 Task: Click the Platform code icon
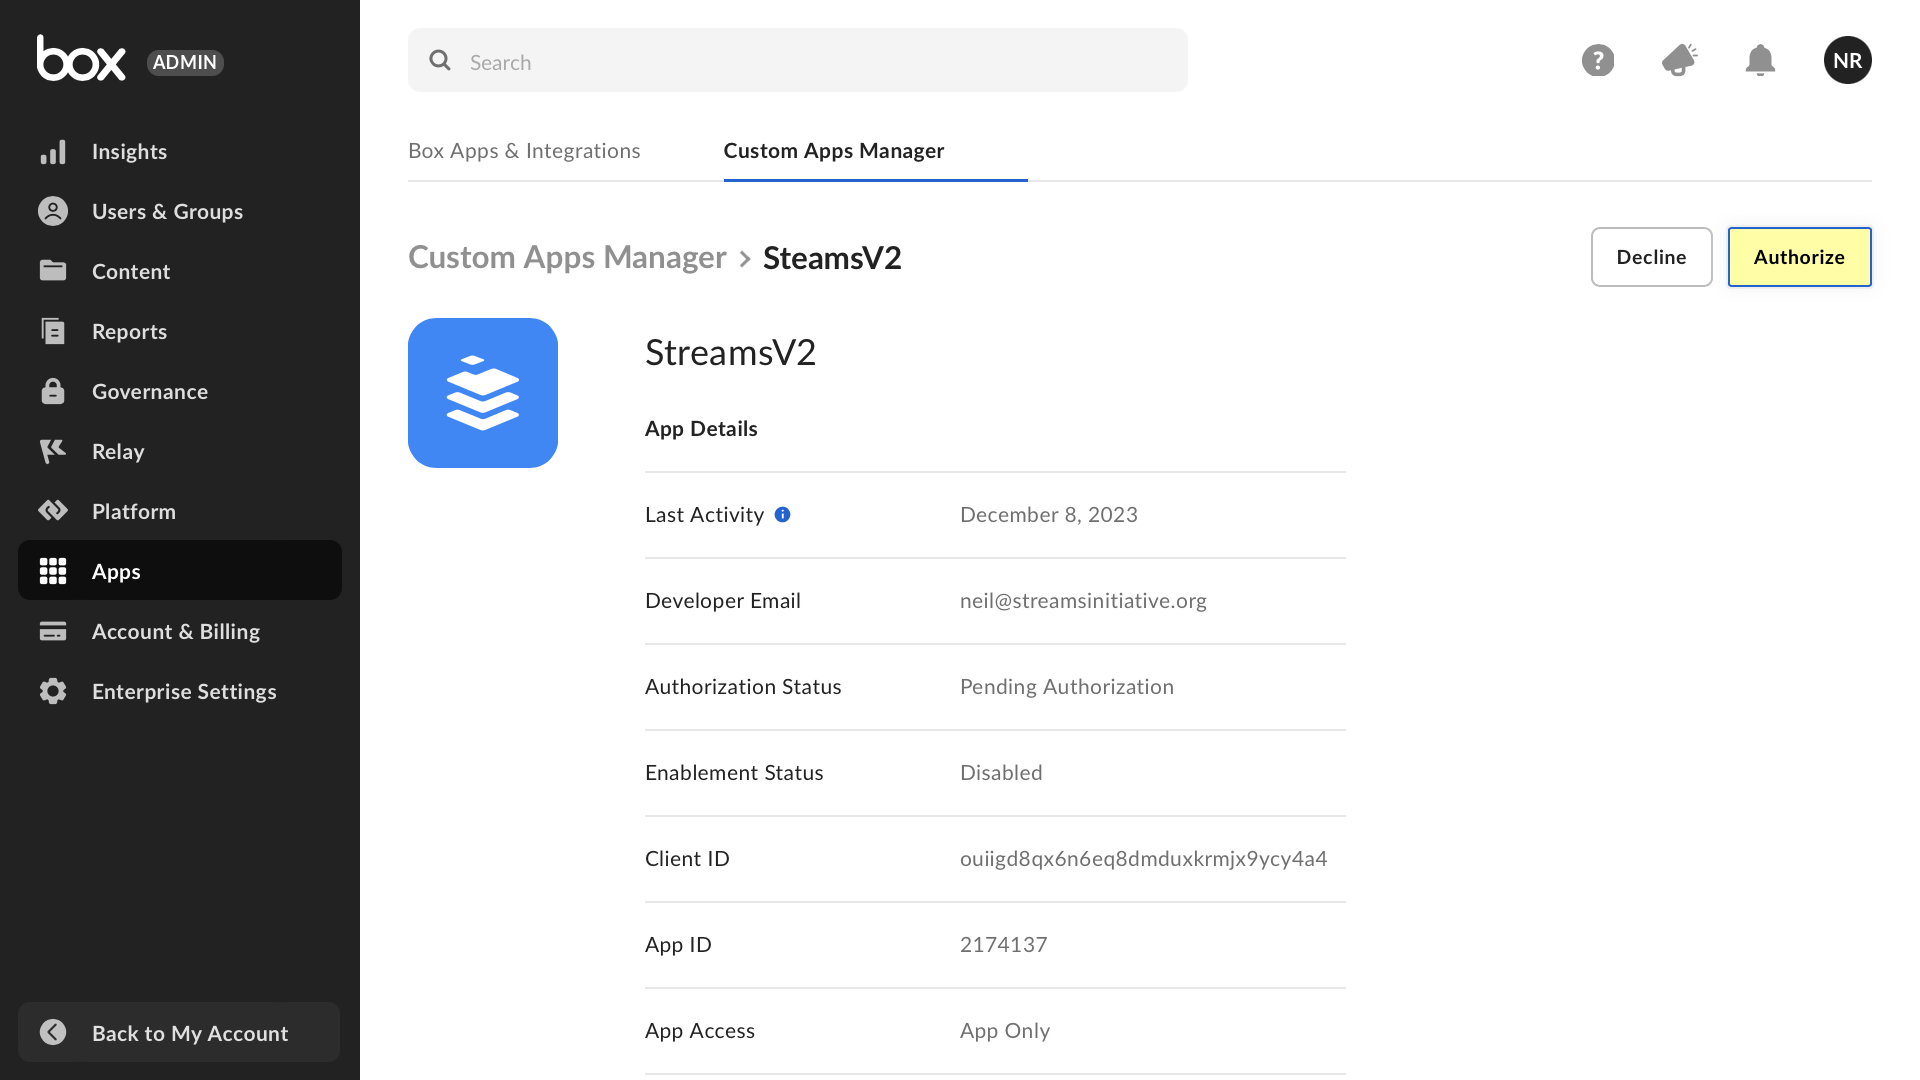pos(53,511)
